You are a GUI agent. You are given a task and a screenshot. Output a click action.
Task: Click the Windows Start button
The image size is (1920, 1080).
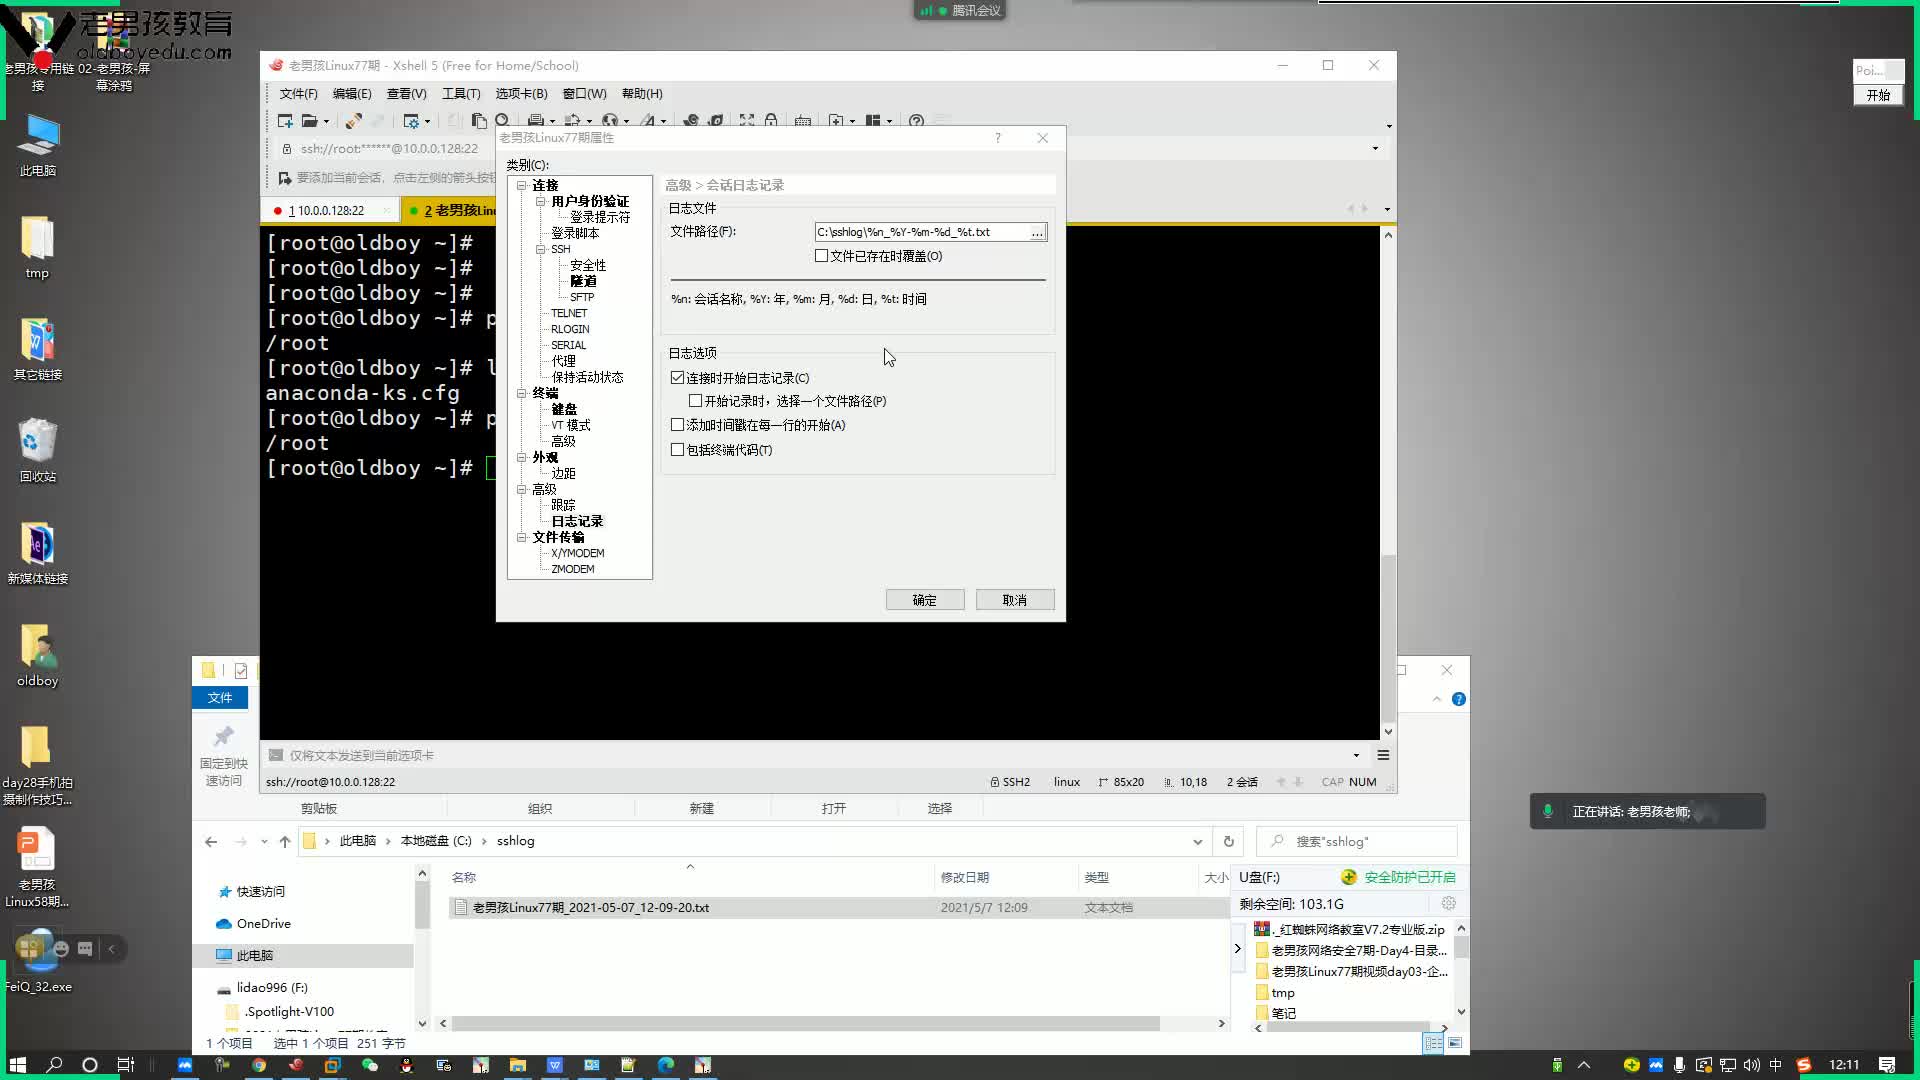tap(17, 1065)
